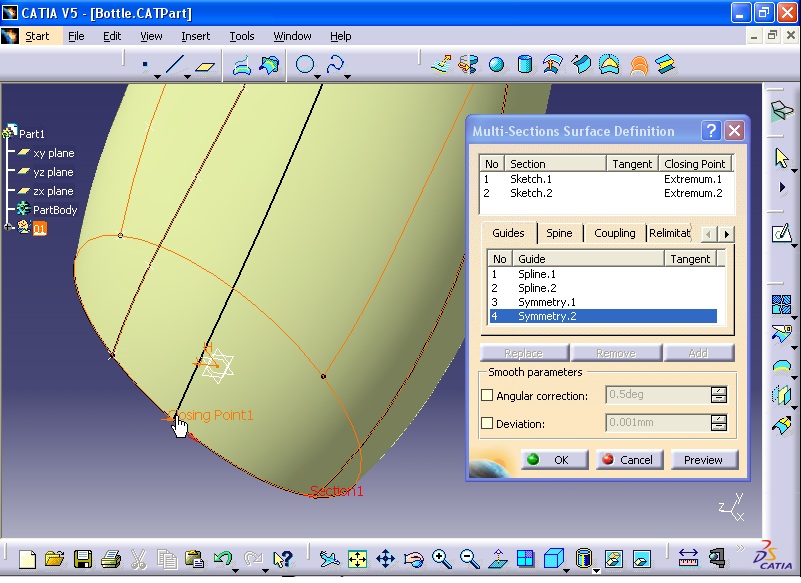Select the Revolve surface tool
The image size is (801, 583).
tap(466, 63)
